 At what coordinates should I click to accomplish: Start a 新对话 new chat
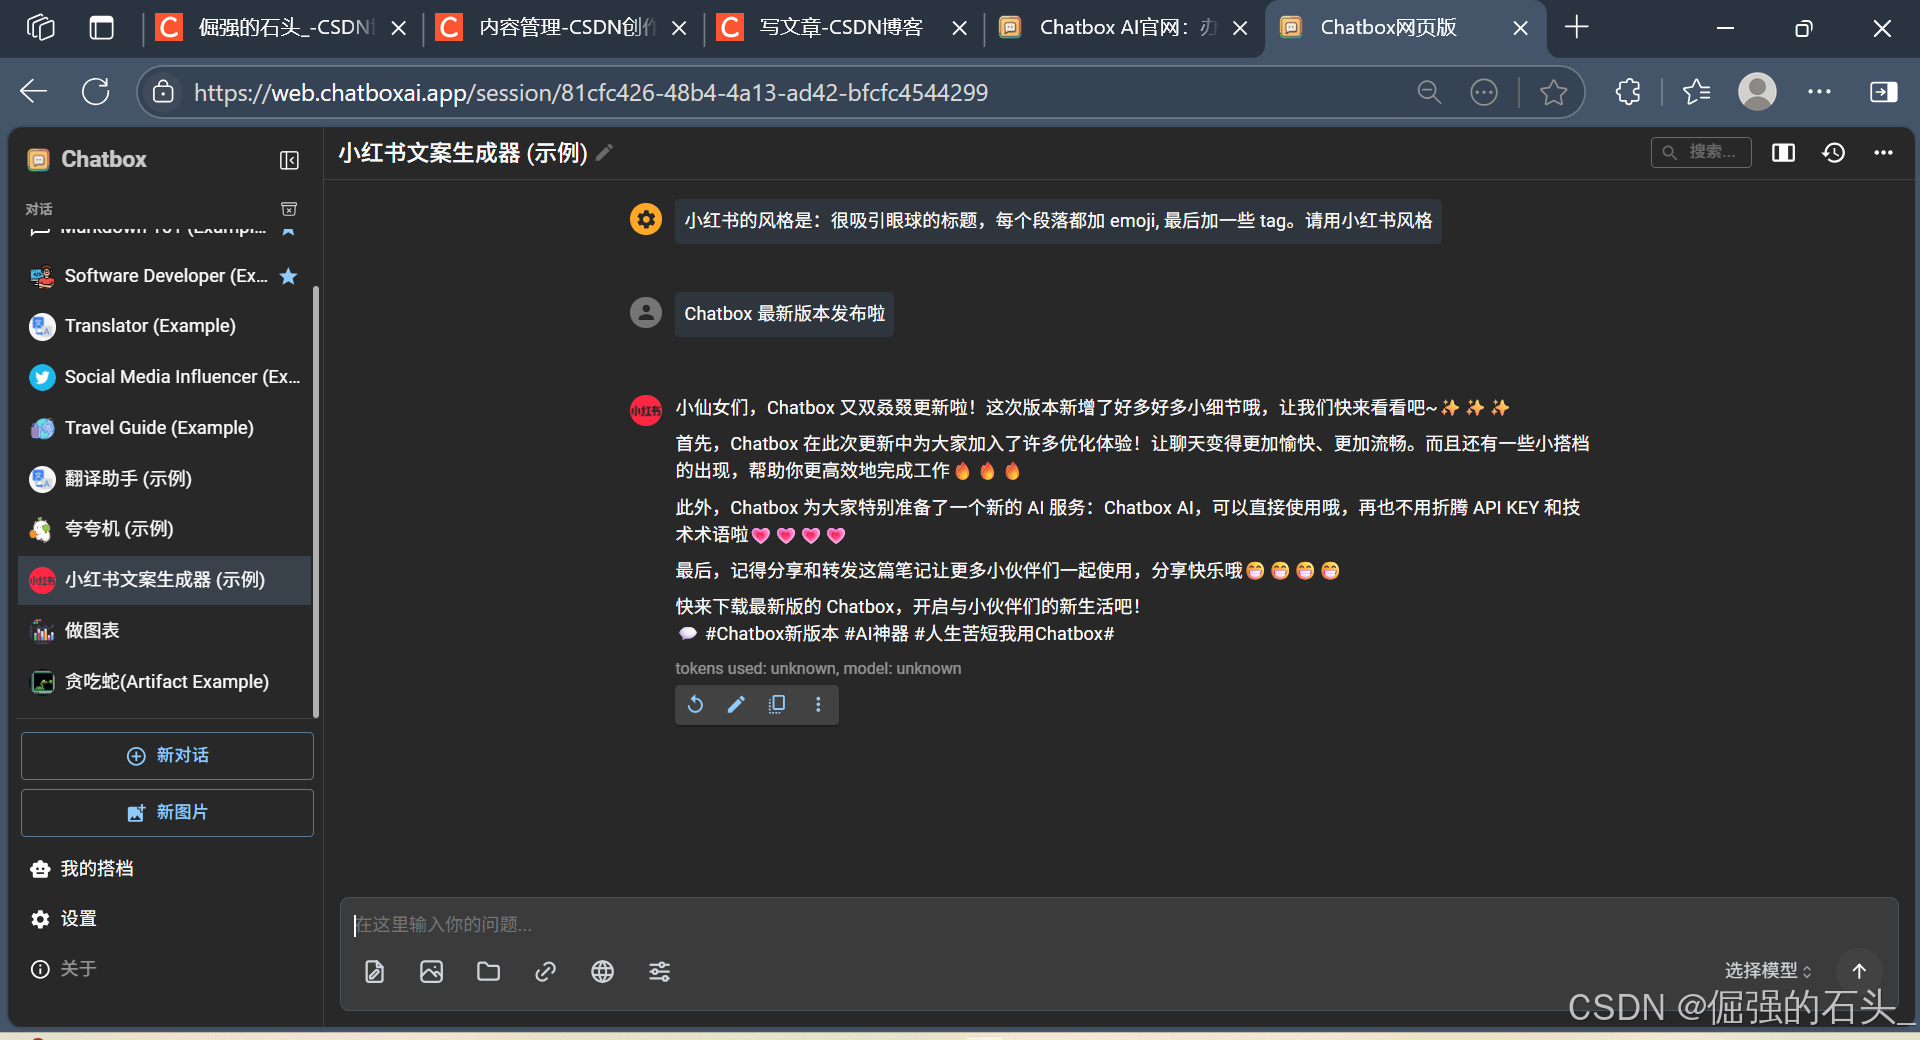pos(167,755)
